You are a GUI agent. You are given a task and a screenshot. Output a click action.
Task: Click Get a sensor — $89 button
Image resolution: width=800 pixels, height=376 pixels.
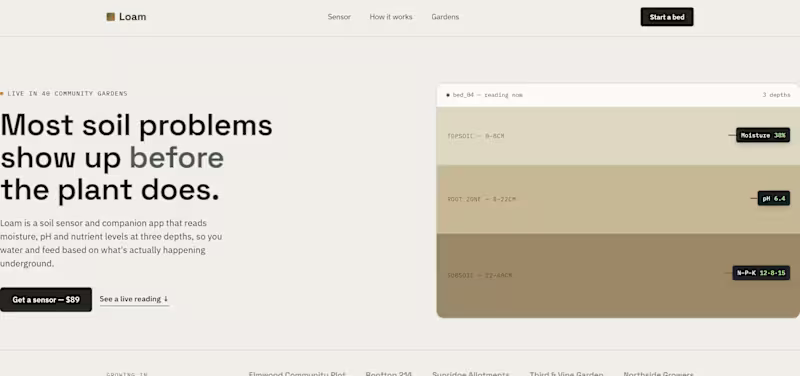point(46,299)
